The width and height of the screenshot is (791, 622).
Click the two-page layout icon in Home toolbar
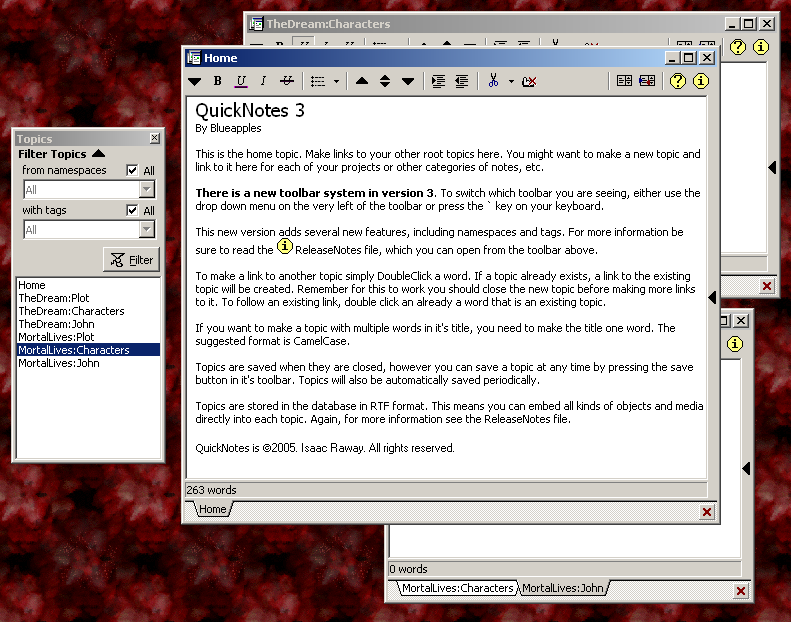click(x=624, y=81)
